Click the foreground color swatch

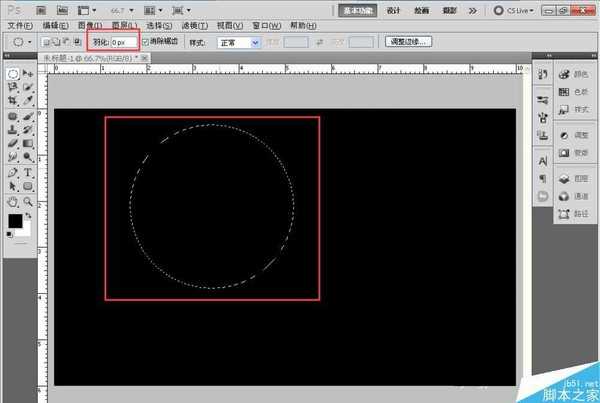point(16,221)
